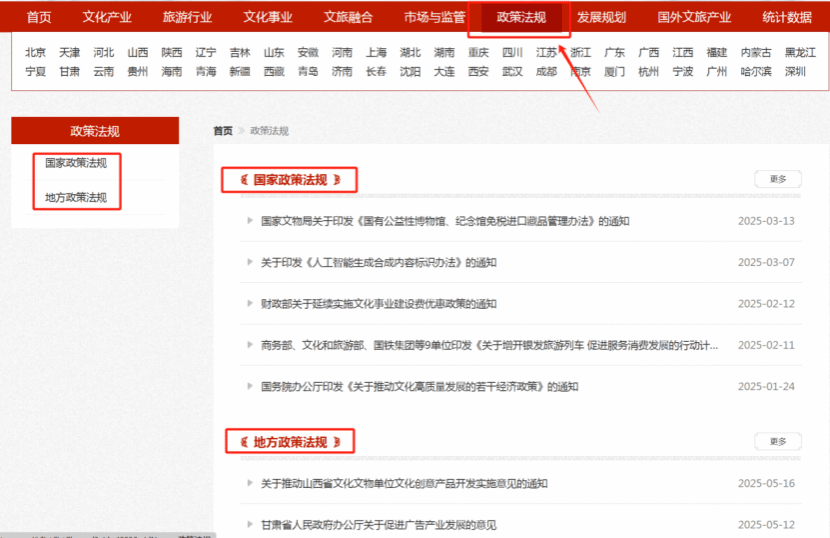Click the 北京 region link
830x538 pixels.
[x=36, y=52]
